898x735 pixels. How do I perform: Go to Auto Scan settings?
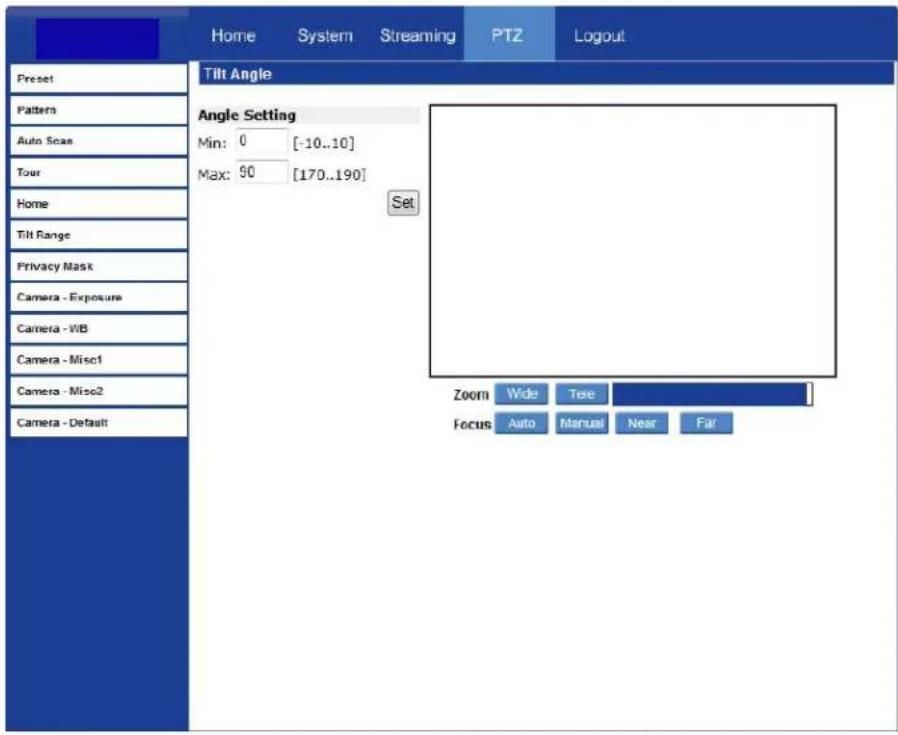(x=99, y=141)
